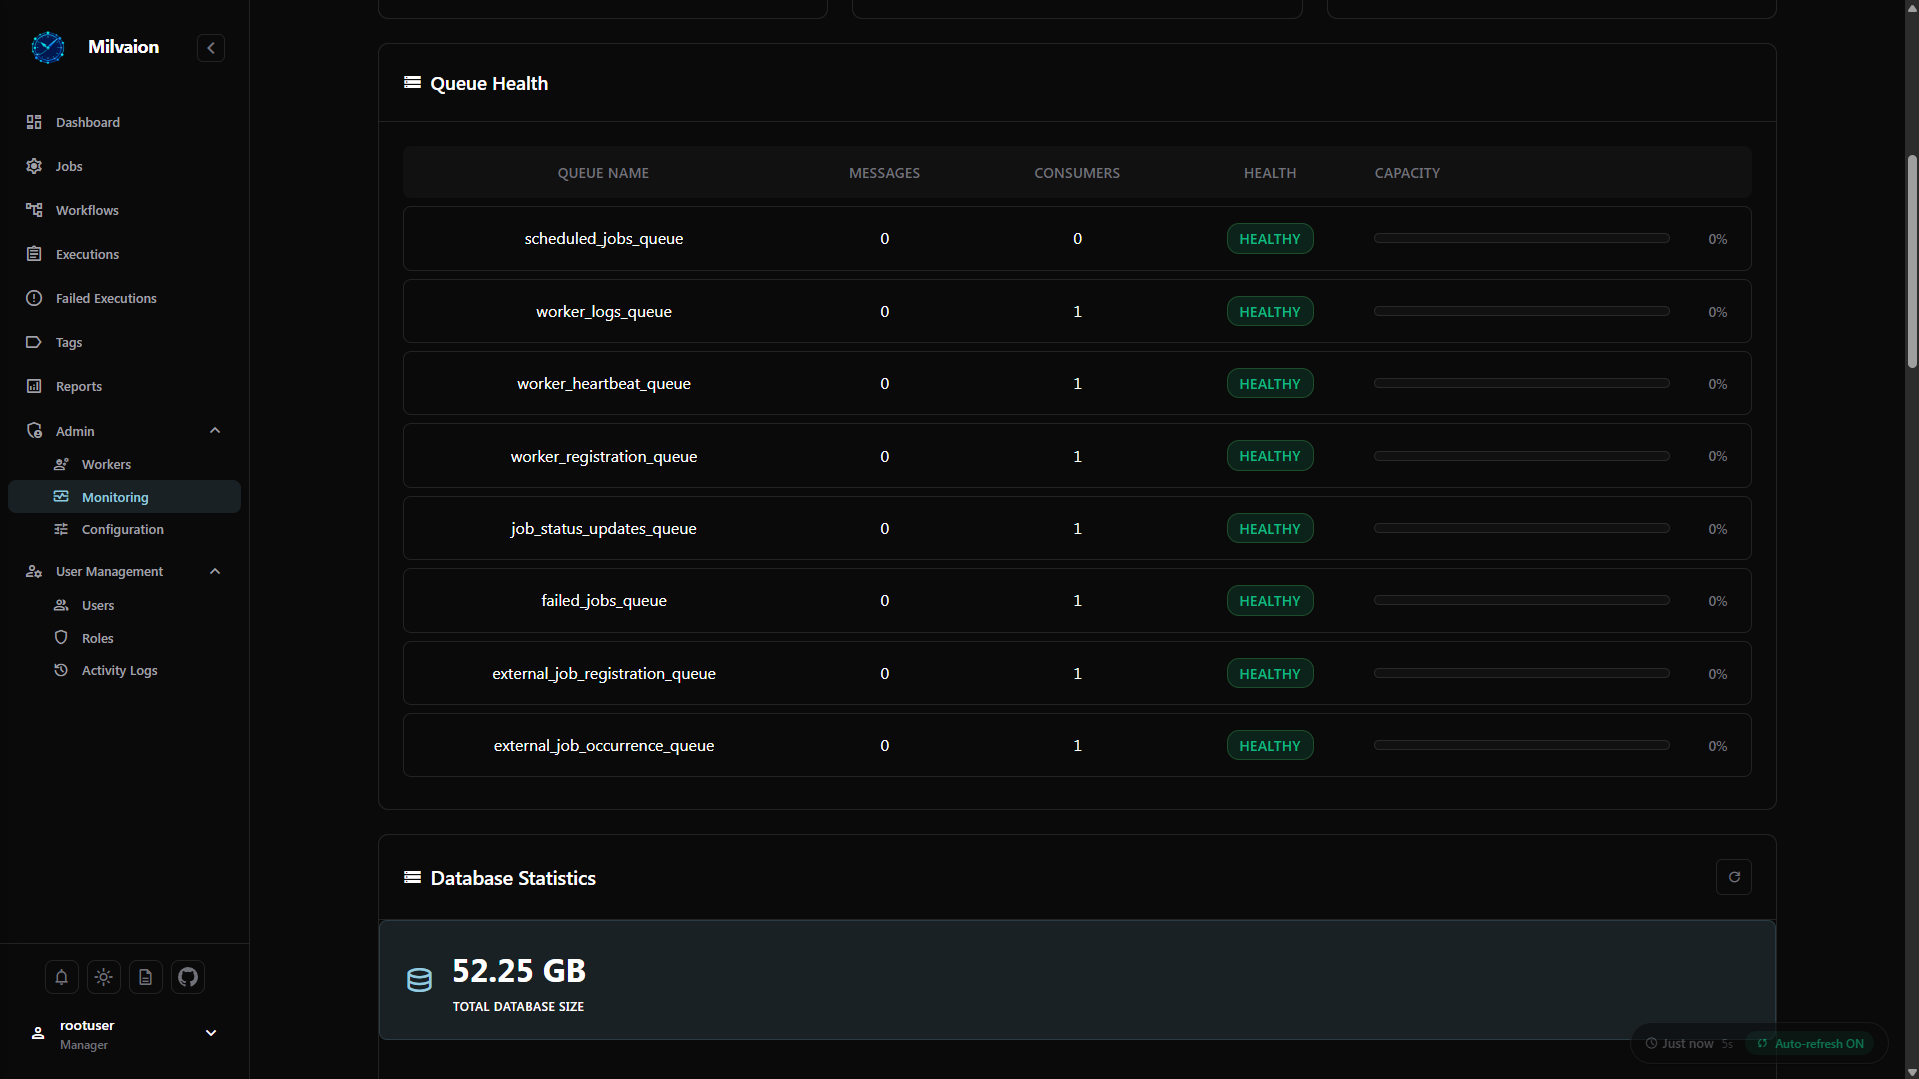Collapse the Admin section
This screenshot has width=1919, height=1079.
[215, 431]
